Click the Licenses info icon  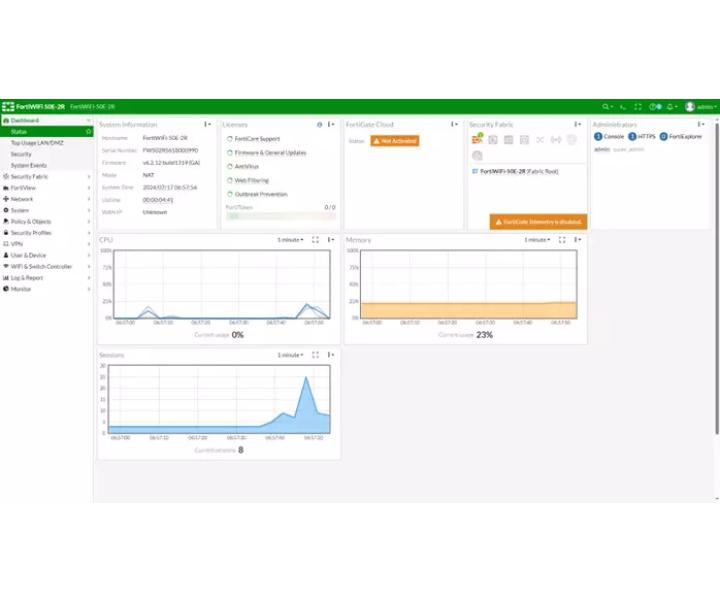pos(320,124)
